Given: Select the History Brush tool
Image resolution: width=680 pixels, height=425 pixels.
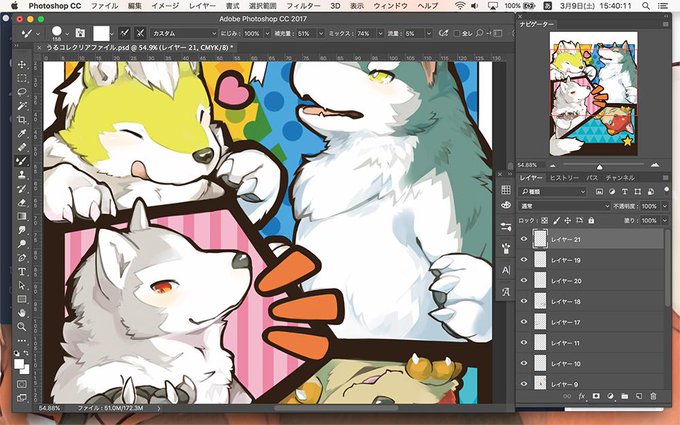Looking at the screenshot, I should (x=22, y=189).
